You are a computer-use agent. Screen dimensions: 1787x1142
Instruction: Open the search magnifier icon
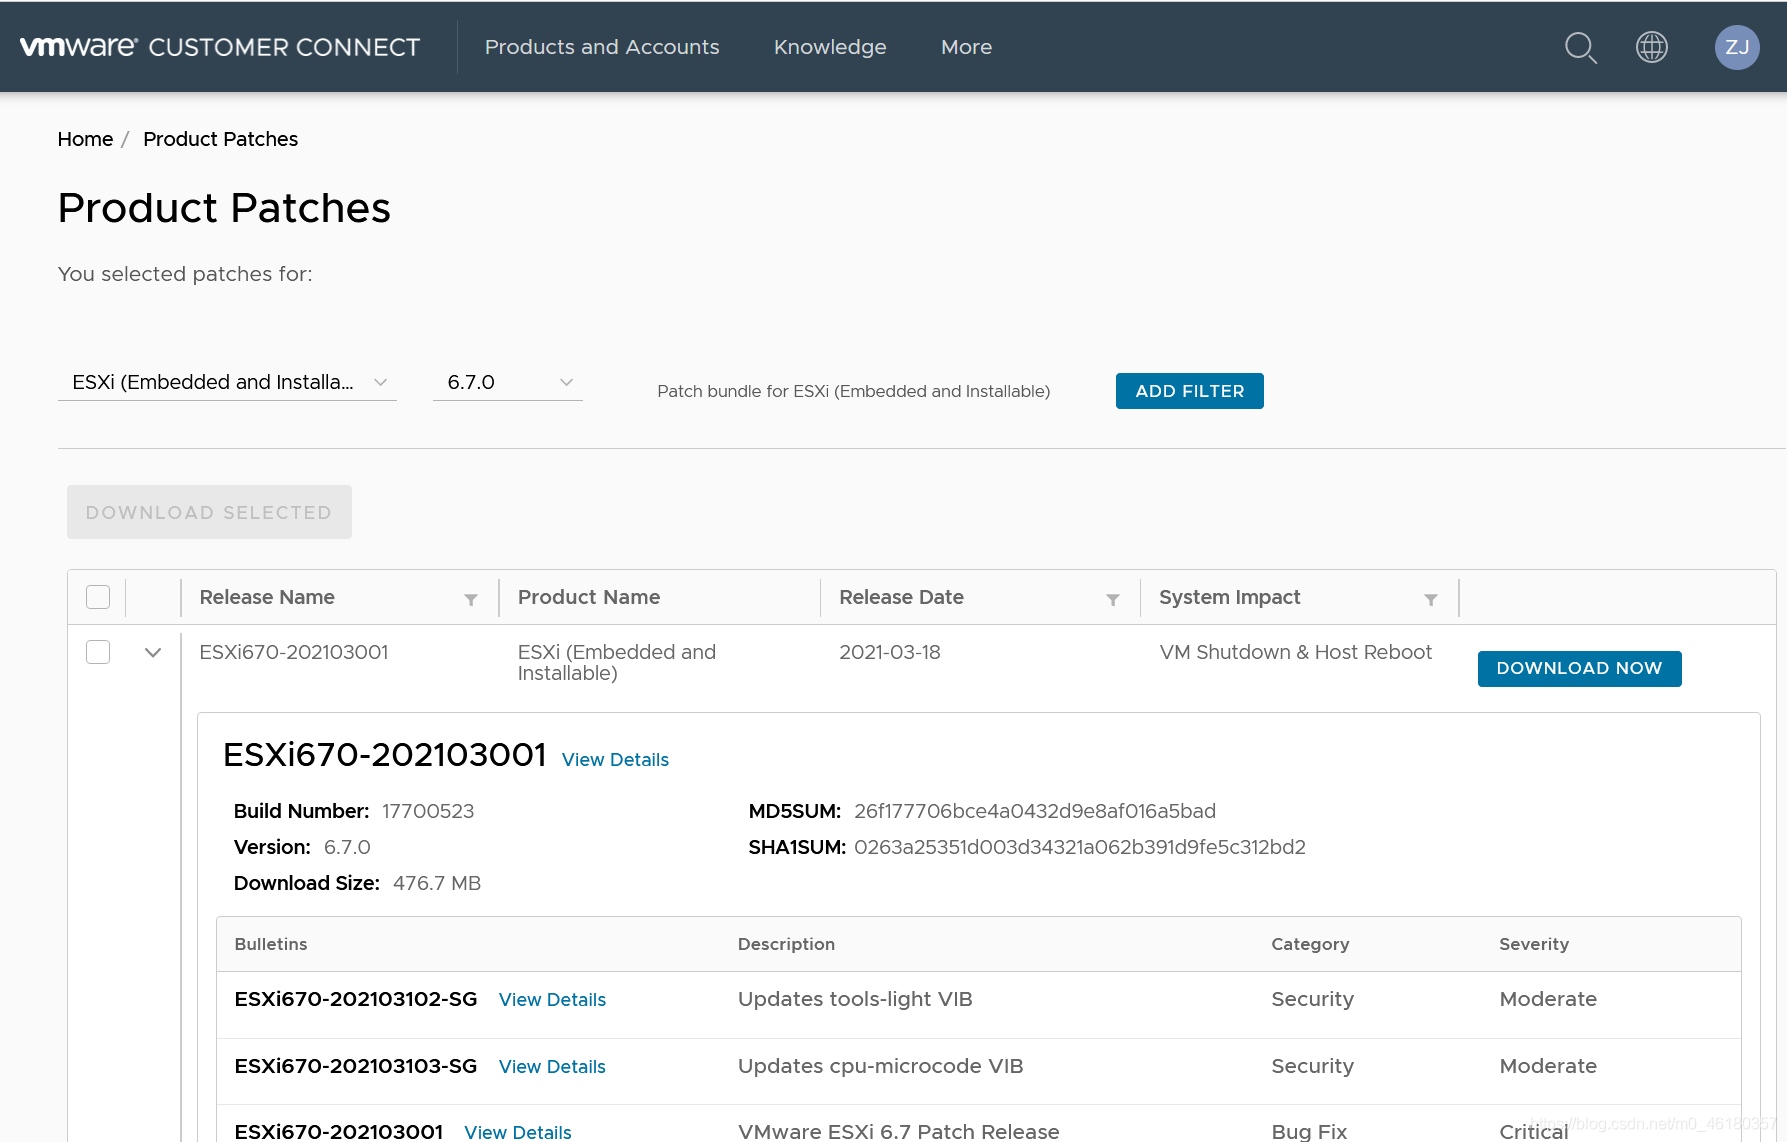pos(1580,47)
